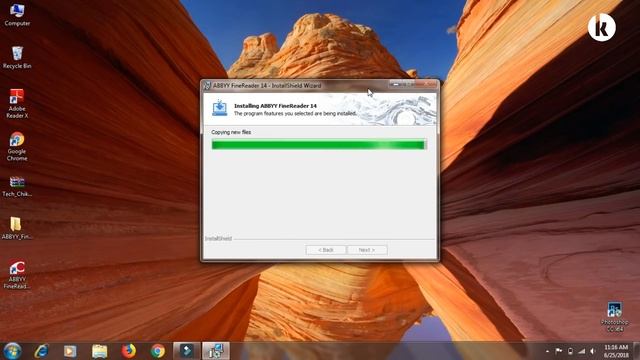
Task: Select the Tech_Chik archive on desktop
Action: [17, 187]
